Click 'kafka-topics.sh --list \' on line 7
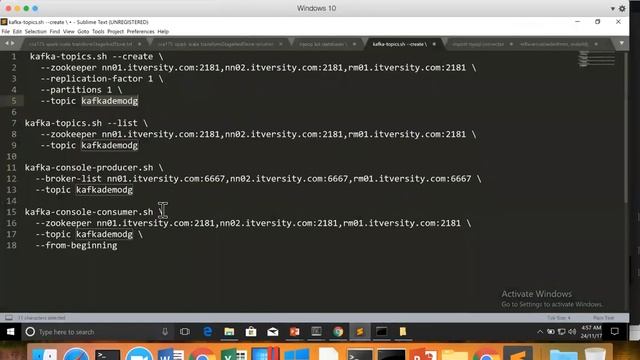The width and height of the screenshot is (640, 360). [x=86, y=123]
